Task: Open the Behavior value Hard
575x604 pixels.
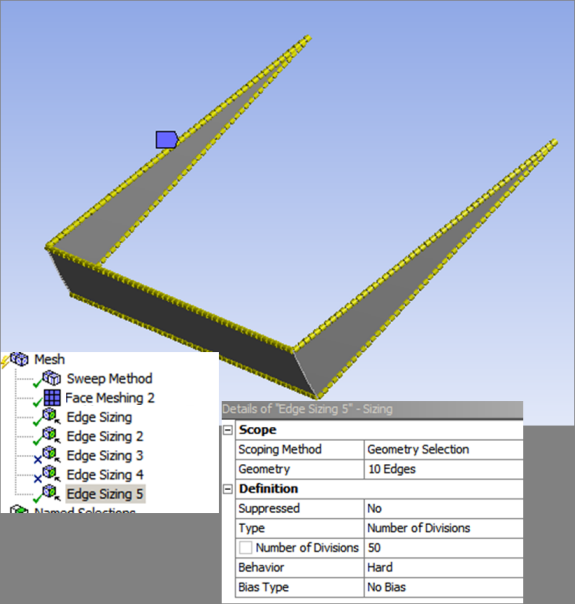Action: (x=443, y=567)
